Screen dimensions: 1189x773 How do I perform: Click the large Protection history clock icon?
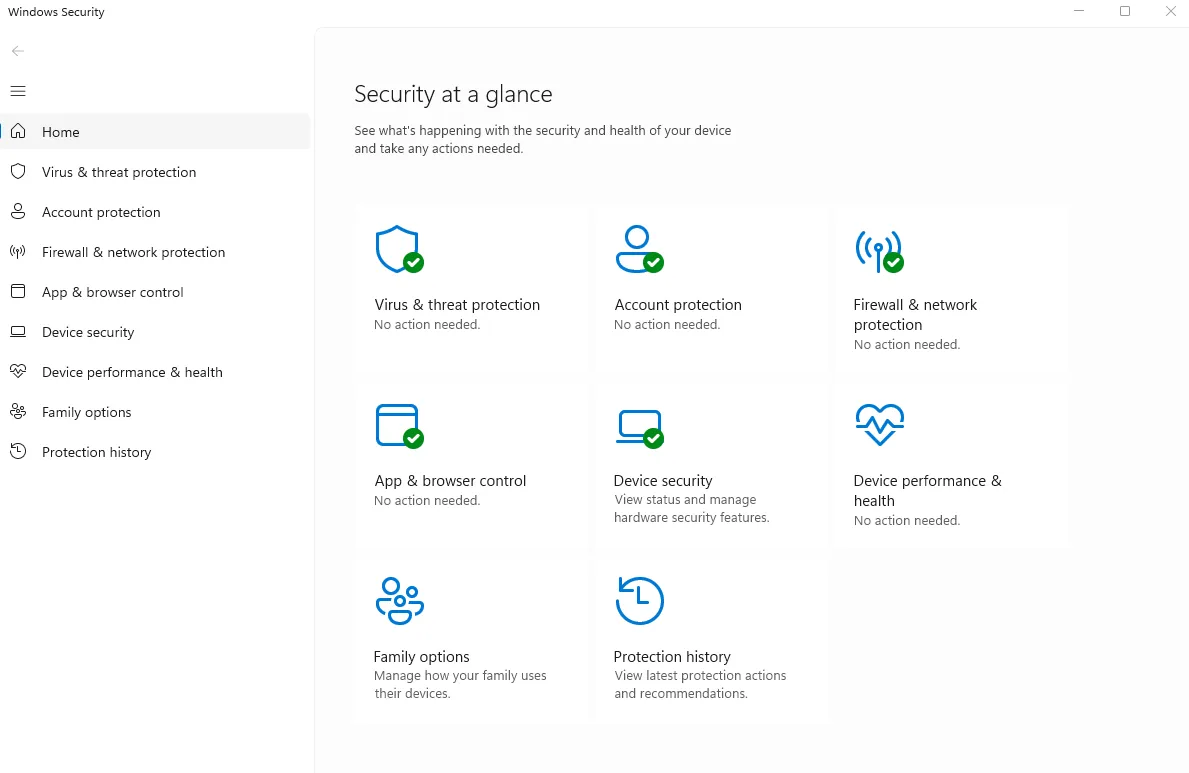click(639, 601)
